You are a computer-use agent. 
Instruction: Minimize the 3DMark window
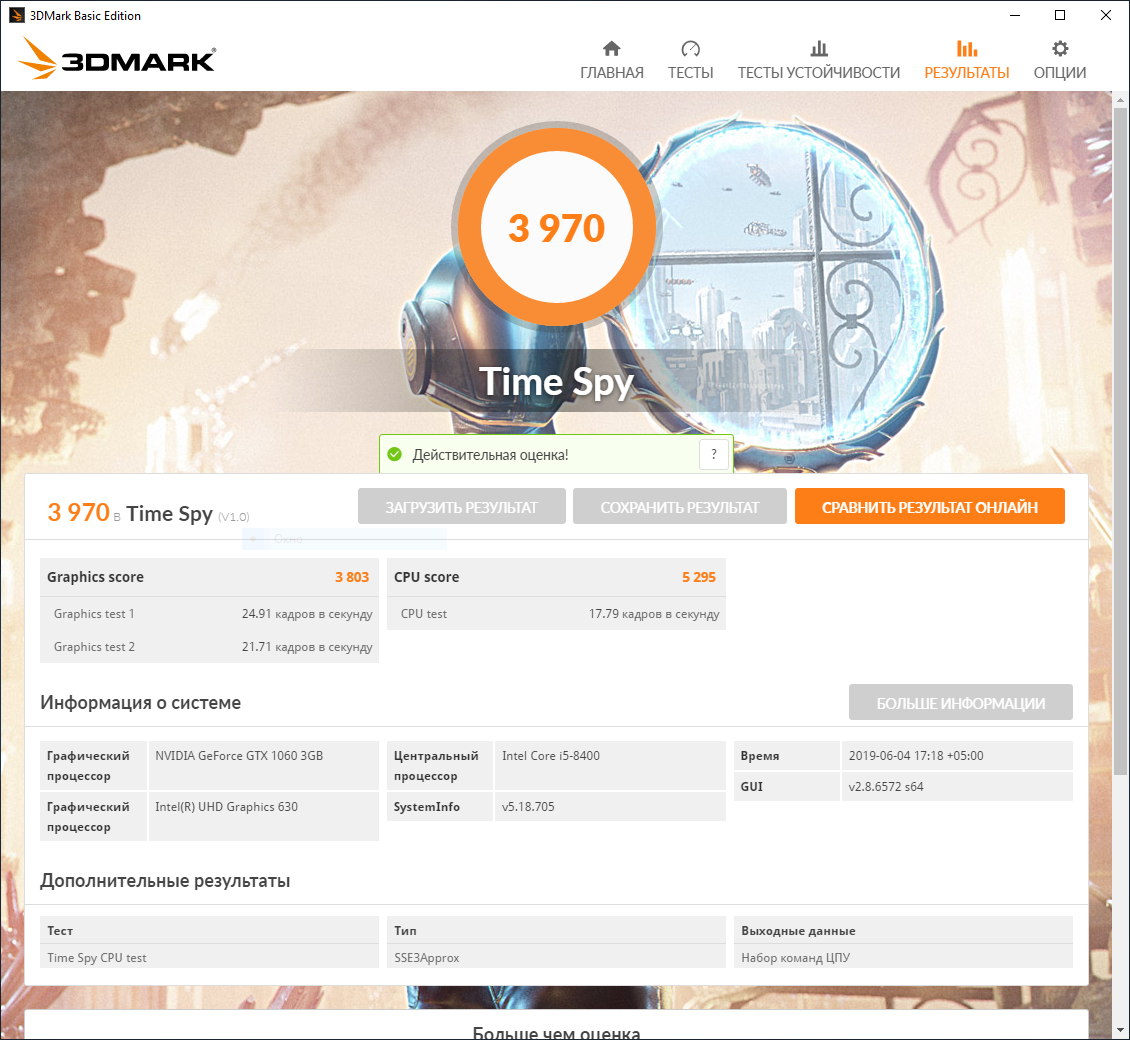(x=1015, y=15)
